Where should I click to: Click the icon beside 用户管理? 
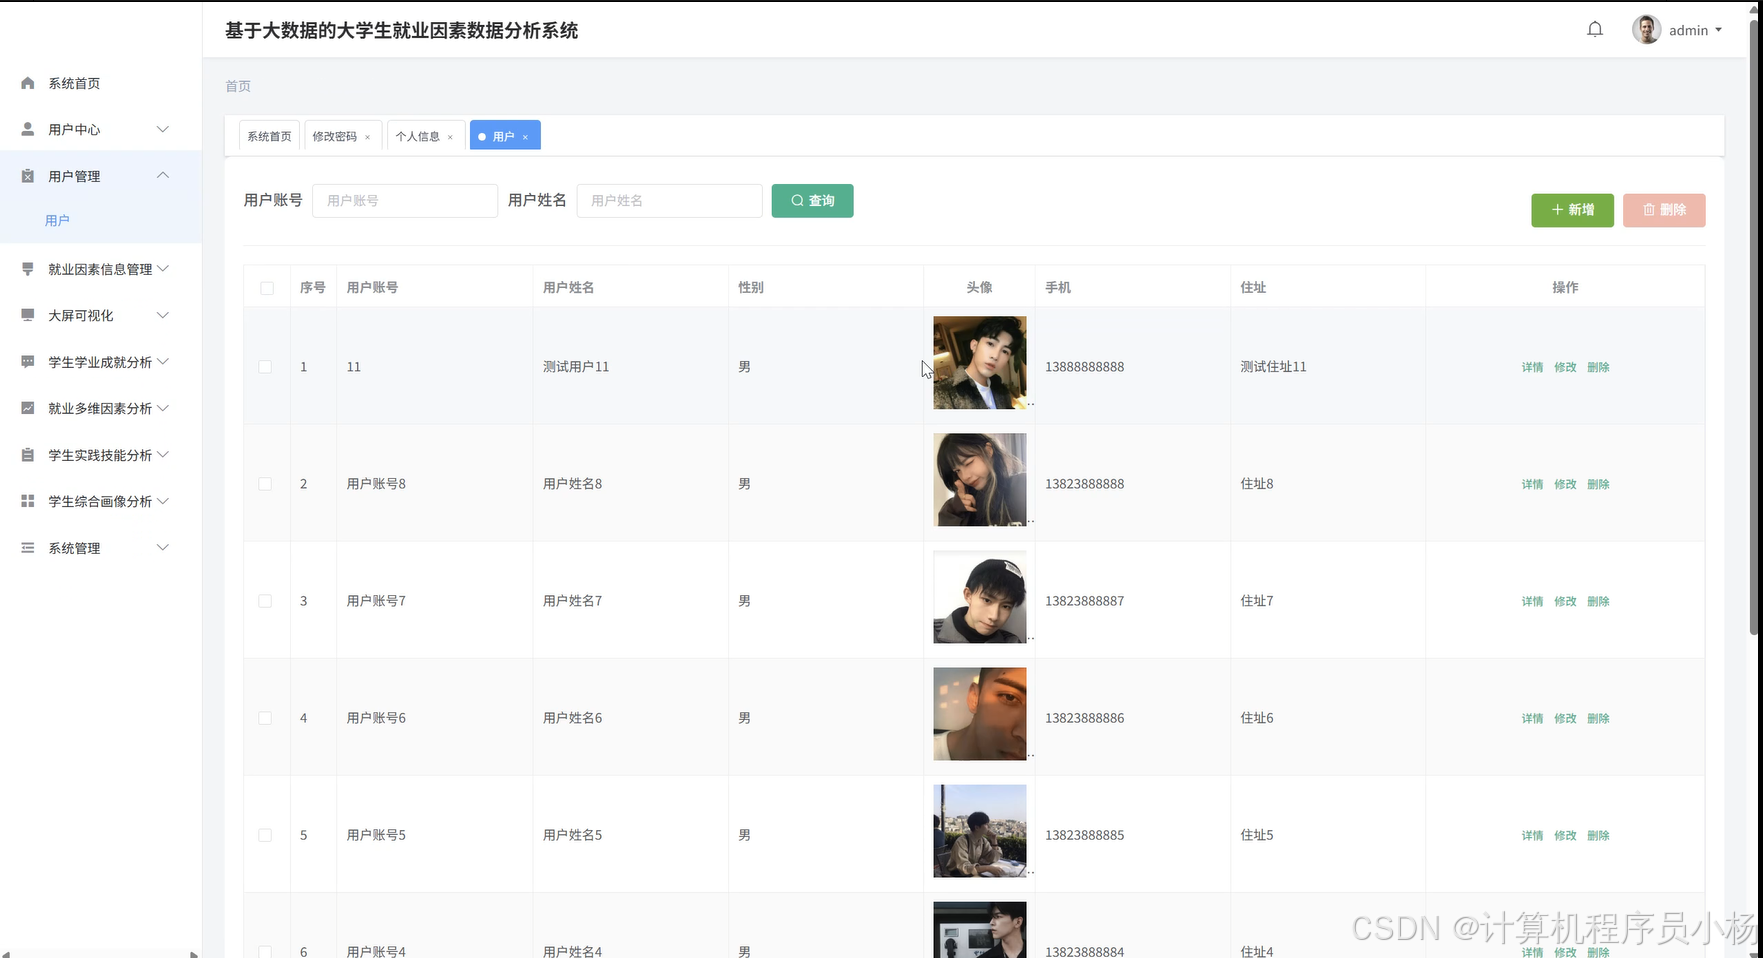pos(28,176)
